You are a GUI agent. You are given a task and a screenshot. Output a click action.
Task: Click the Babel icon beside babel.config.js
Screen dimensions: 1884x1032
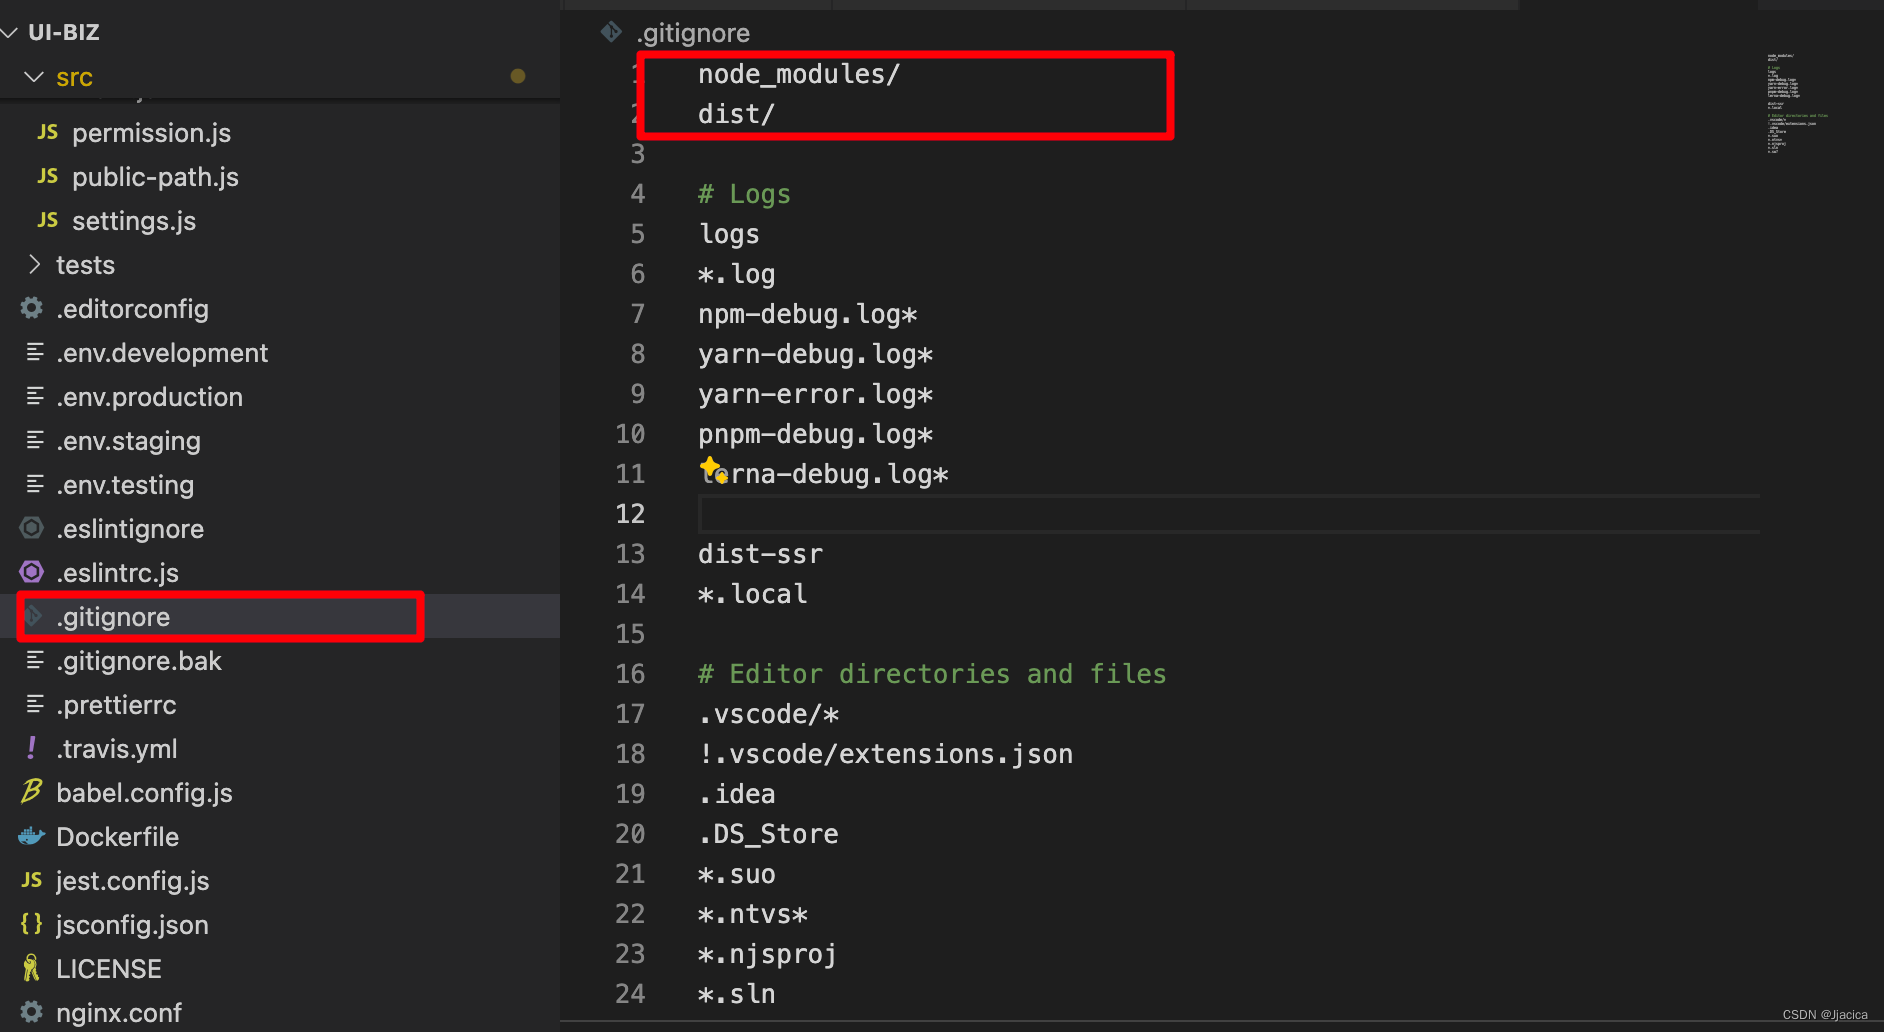pos(31,792)
